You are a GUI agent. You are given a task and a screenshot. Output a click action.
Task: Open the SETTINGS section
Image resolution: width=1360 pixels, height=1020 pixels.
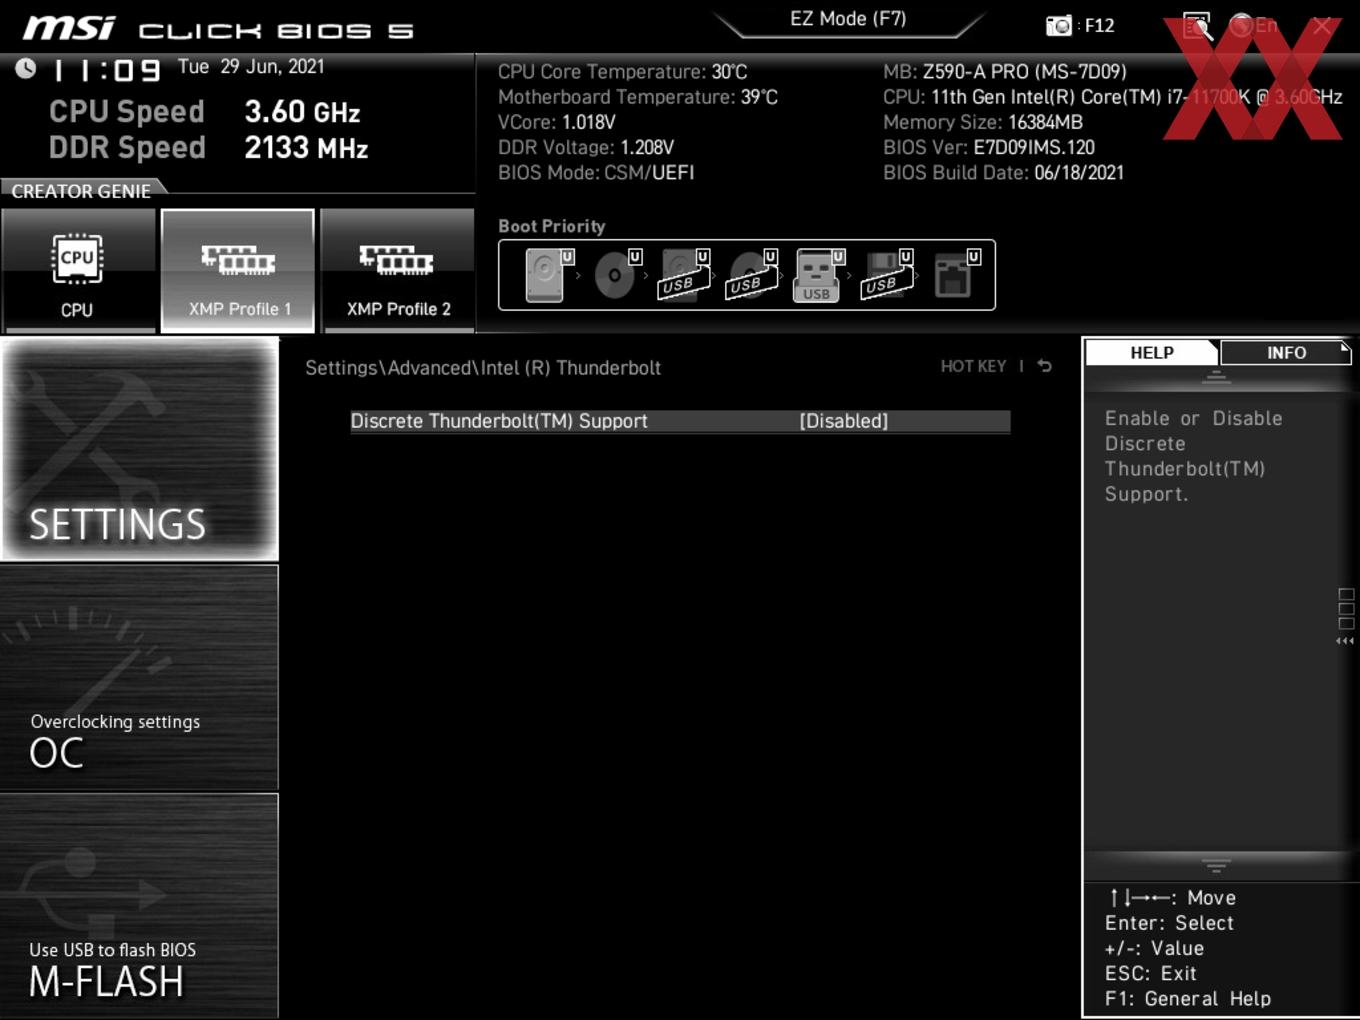click(x=140, y=449)
